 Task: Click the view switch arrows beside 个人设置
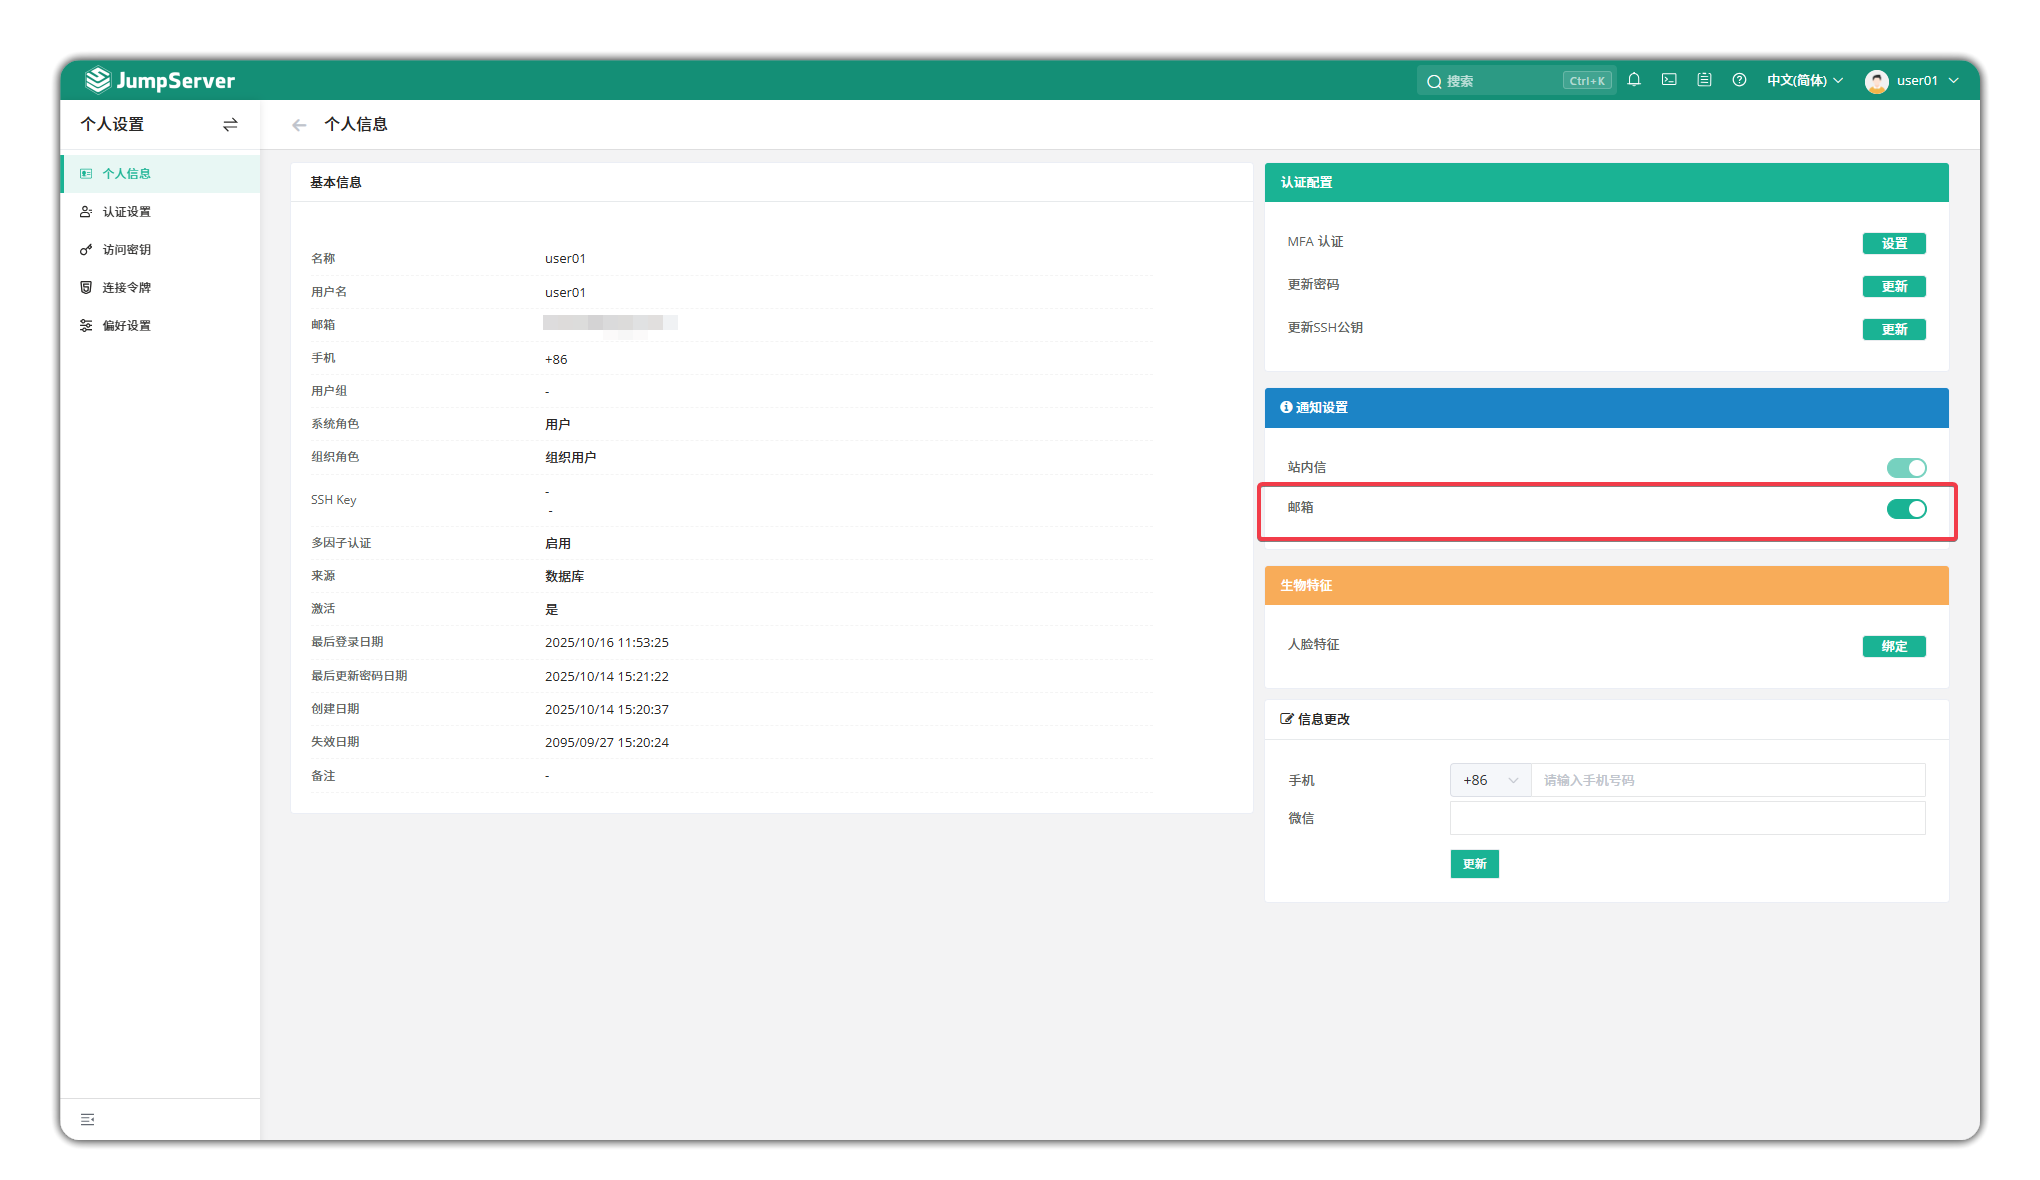230,124
